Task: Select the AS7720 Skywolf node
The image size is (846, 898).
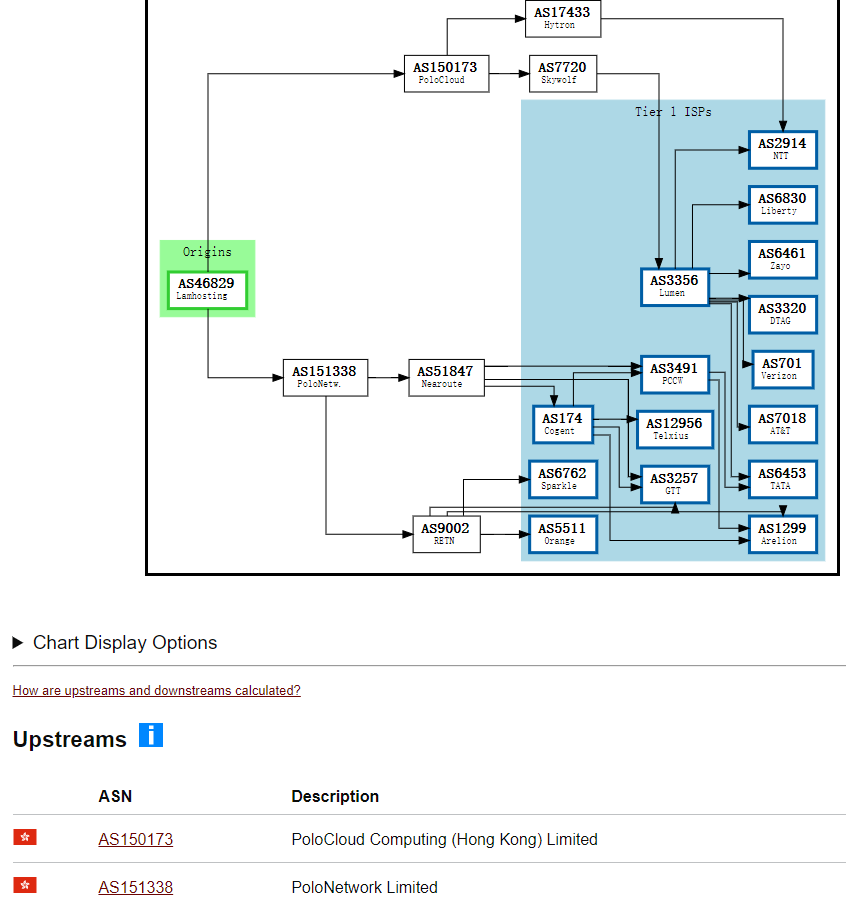Action: pos(562,73)
